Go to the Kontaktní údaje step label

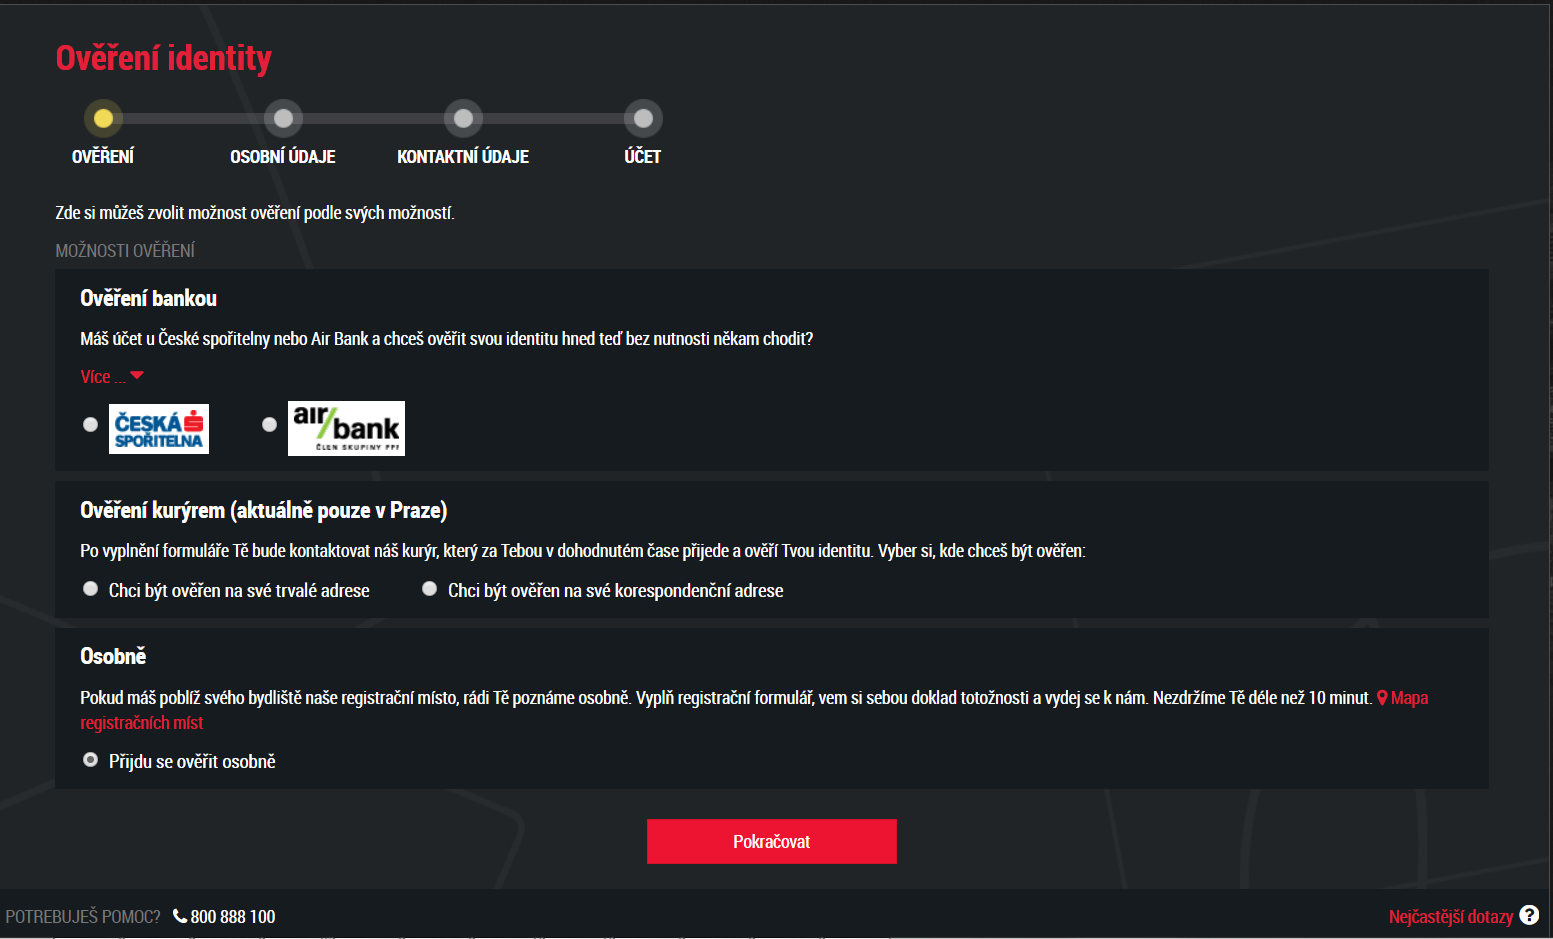coord(463,157)
